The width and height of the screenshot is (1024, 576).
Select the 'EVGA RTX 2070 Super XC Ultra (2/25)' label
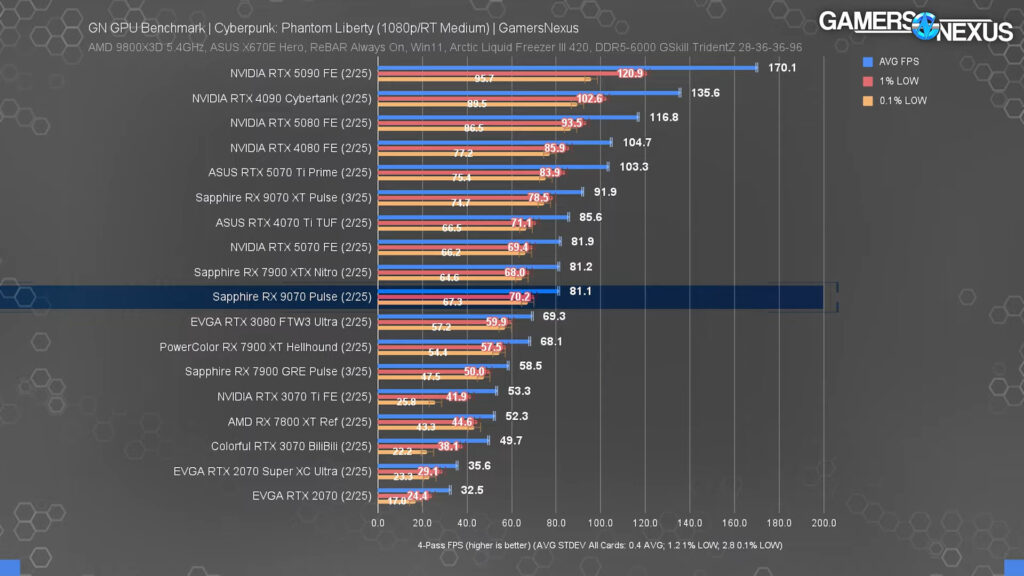click(x=272, y=471)
